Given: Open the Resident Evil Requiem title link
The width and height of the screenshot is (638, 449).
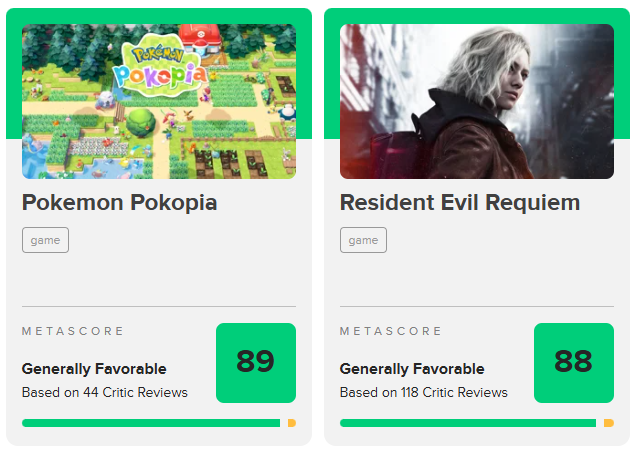Looking at the screenshot, I should 459,203.
